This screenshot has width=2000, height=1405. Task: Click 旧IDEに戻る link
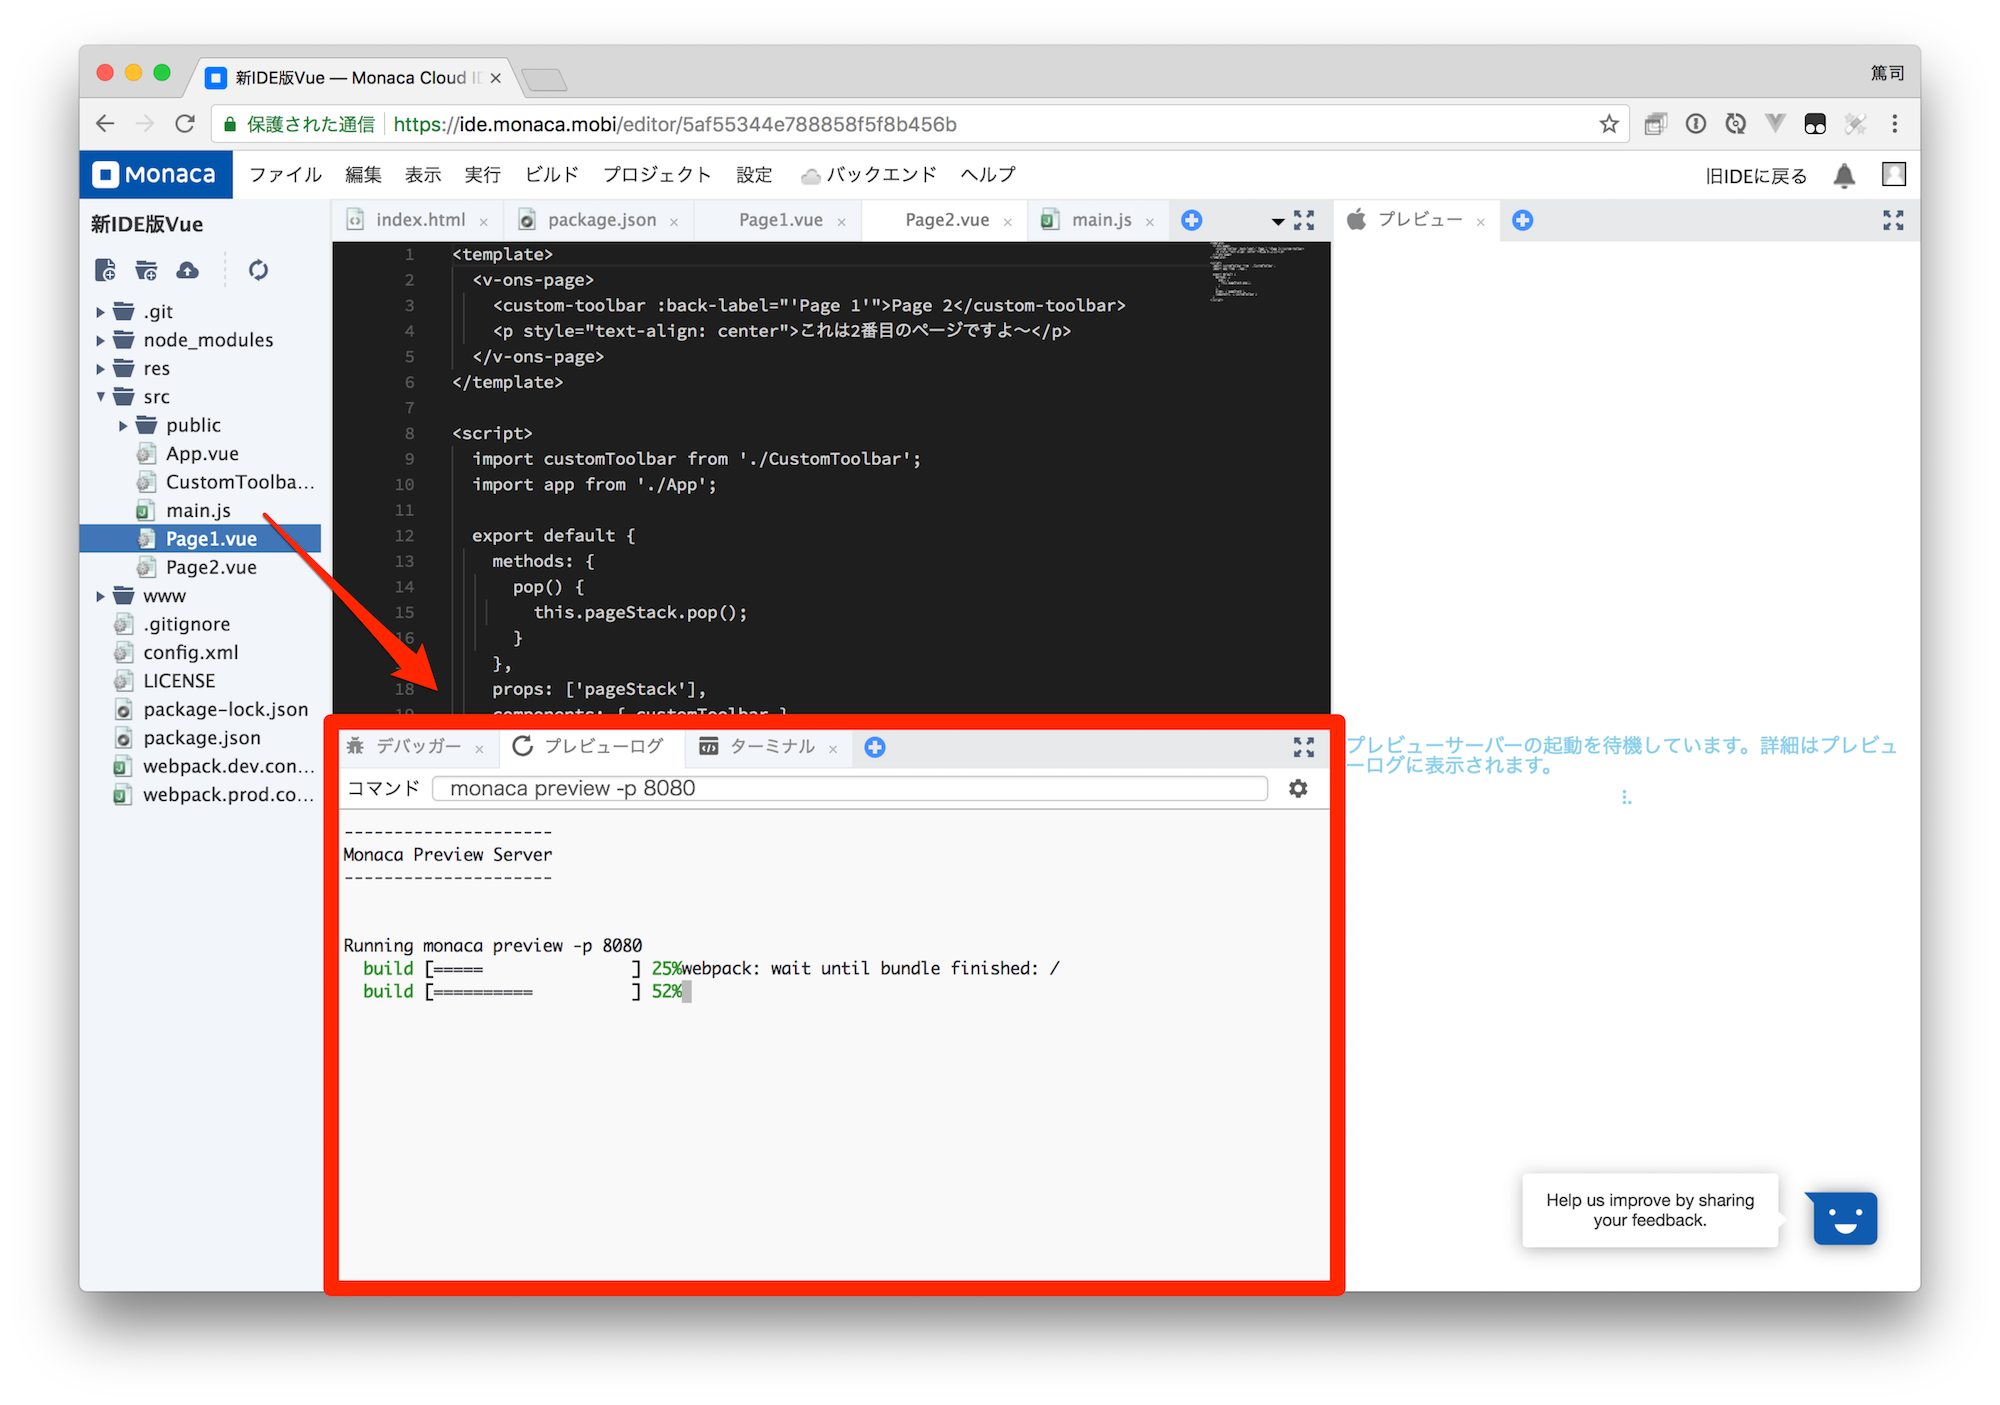click(1756, 176)
